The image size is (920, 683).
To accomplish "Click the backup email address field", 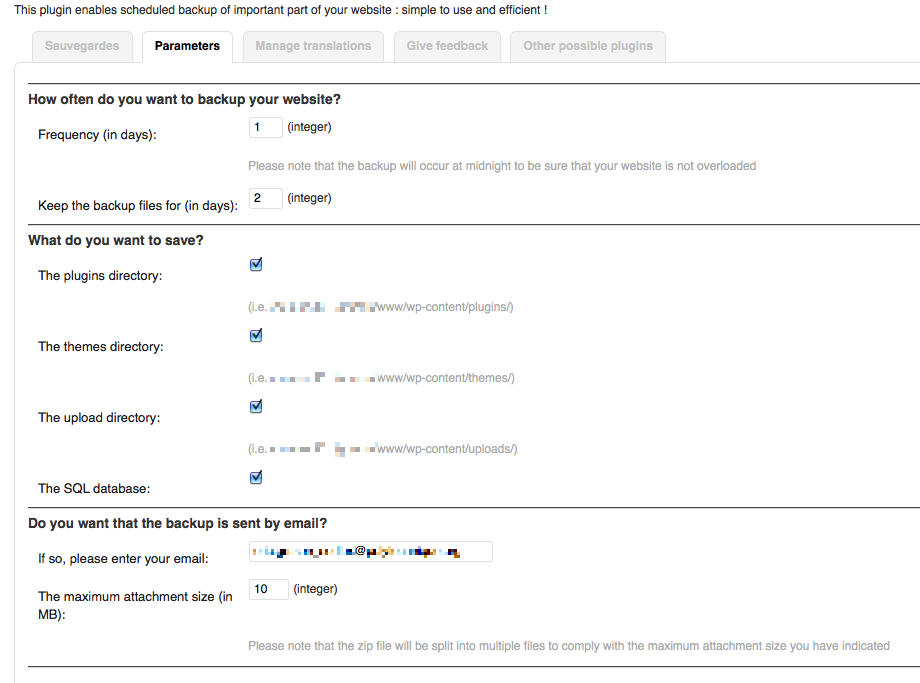I will pos(371,552).
